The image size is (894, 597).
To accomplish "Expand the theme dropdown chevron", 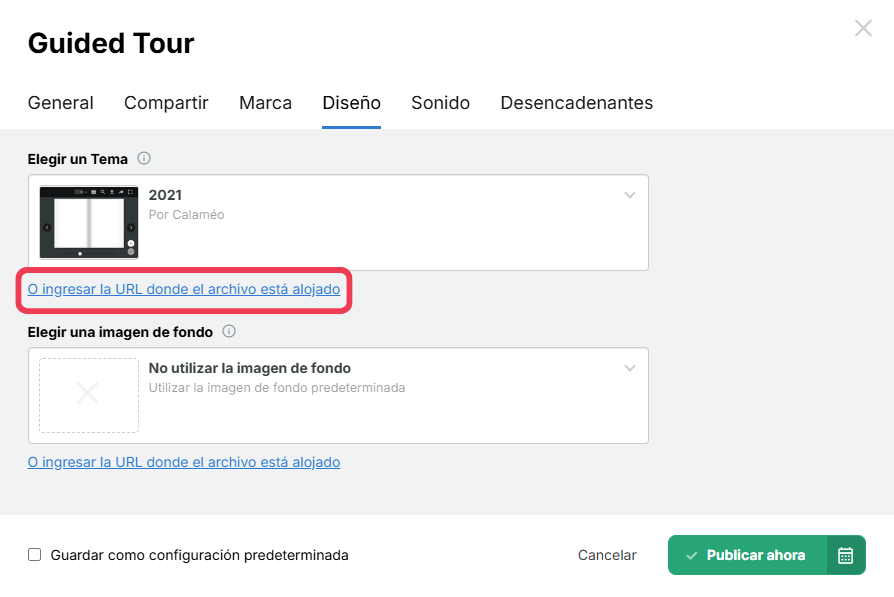I will click(629, 195).
